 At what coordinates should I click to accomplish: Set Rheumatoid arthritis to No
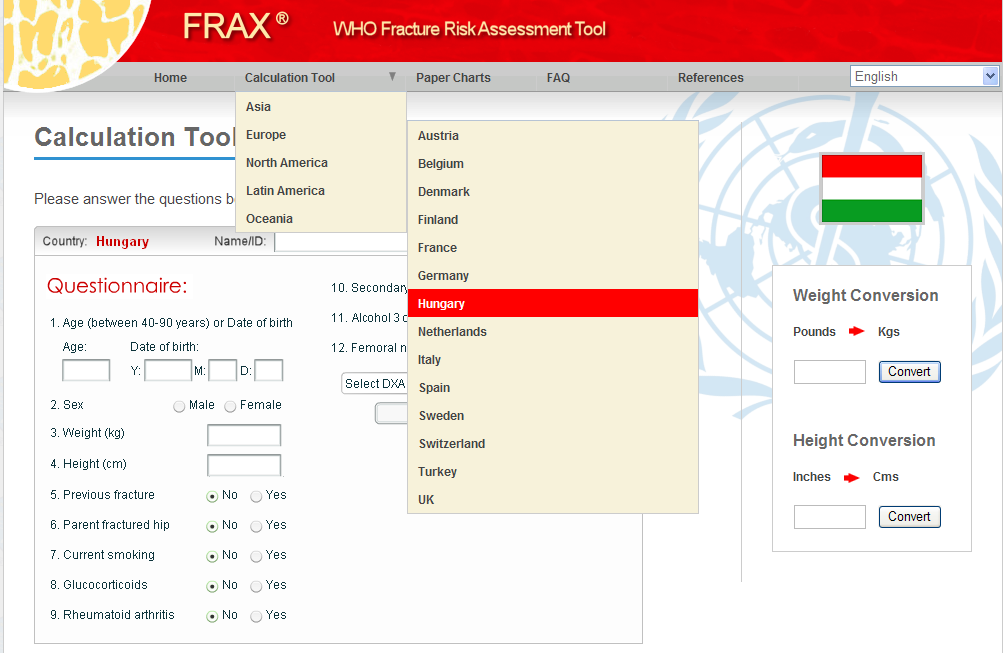coord(212,617)
